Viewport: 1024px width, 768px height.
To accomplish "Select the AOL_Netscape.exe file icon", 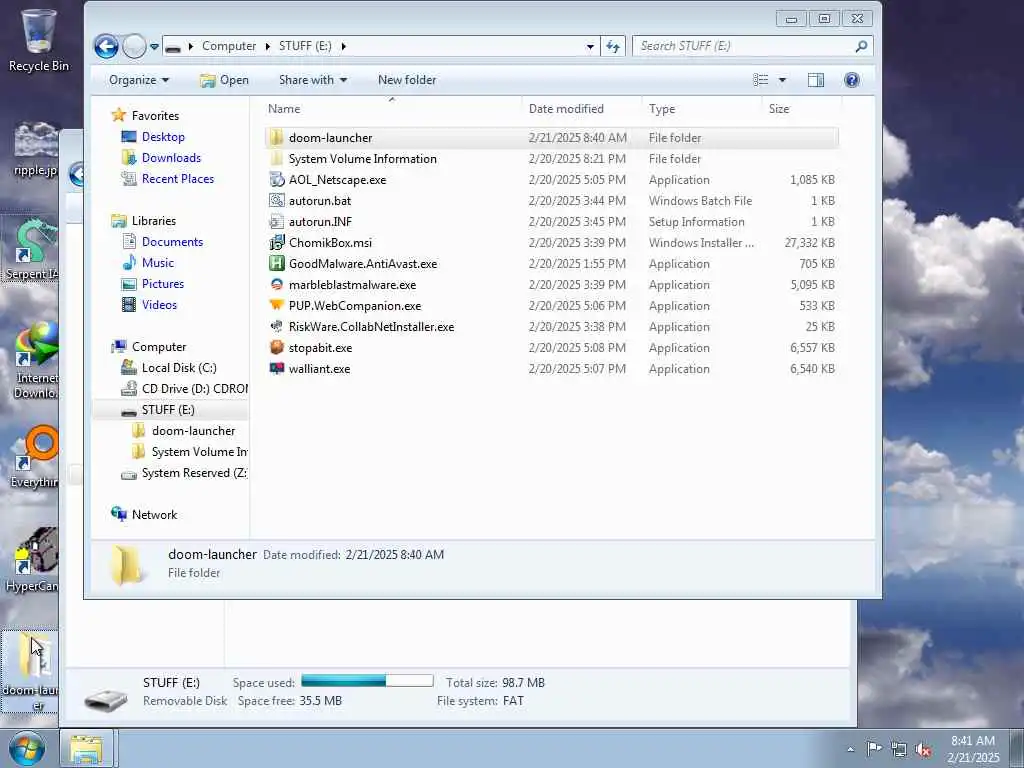I will [x=276, y=180].
